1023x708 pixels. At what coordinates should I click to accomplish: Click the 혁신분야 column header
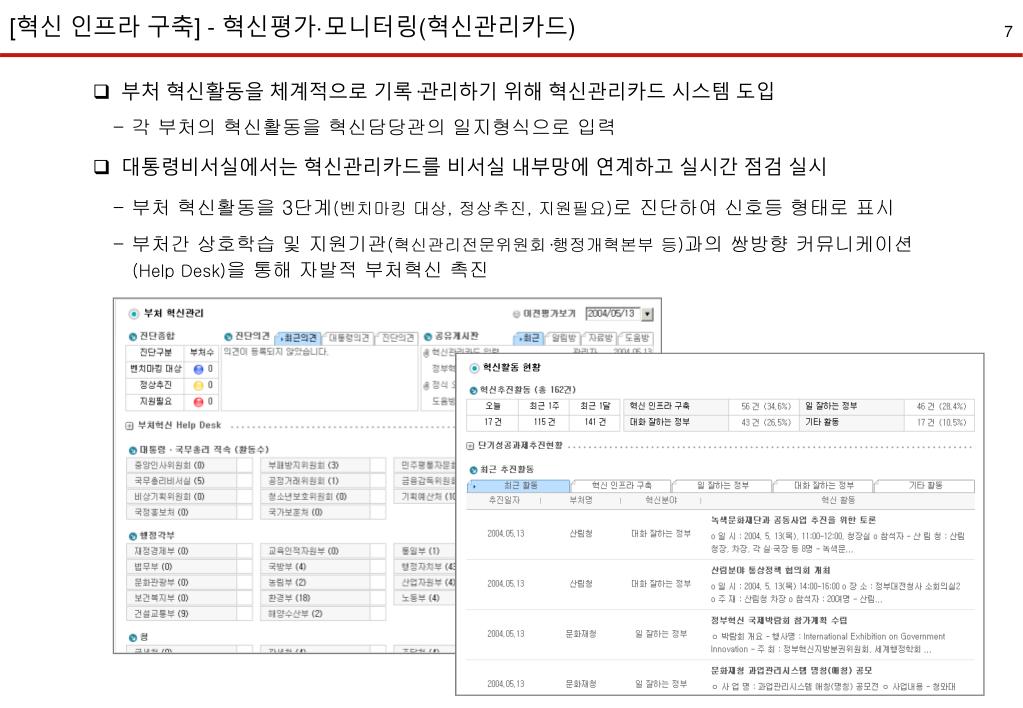coord(661,500)
